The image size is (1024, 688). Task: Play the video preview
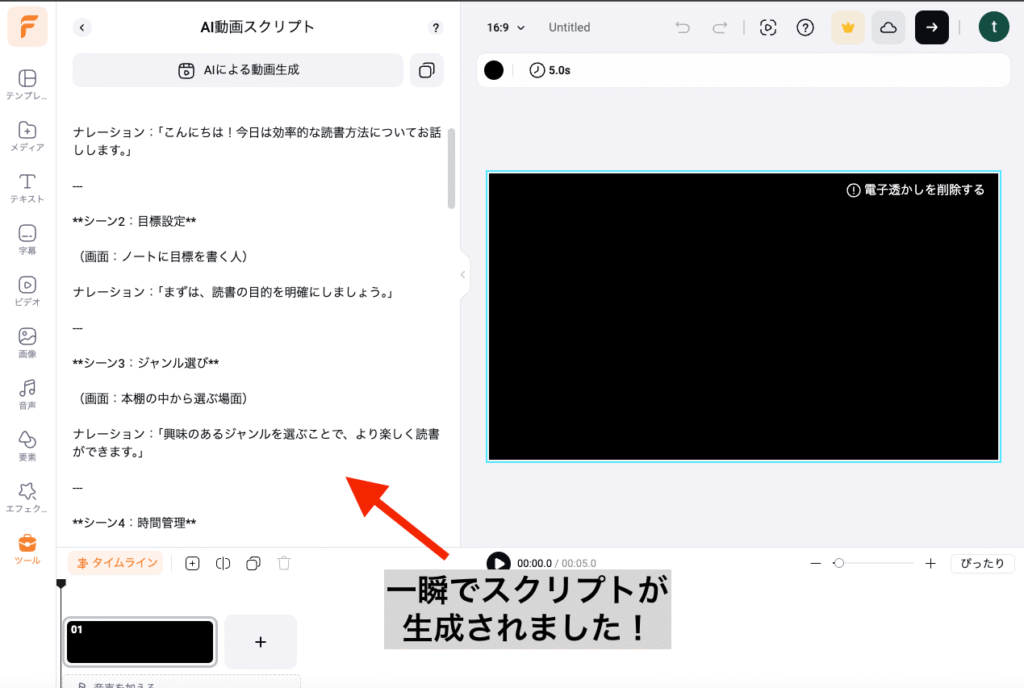tap(498, 563)
